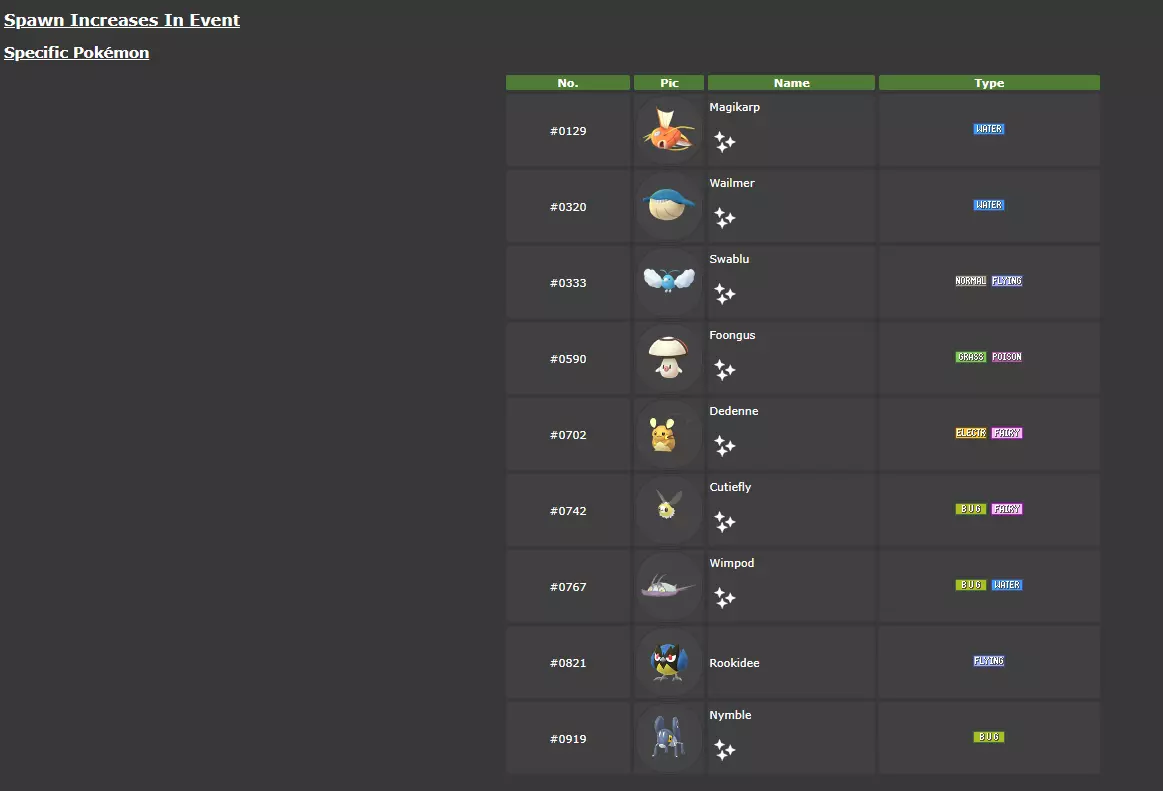Click the shiny sparkle icon under Magikarp

coord(725,142)
